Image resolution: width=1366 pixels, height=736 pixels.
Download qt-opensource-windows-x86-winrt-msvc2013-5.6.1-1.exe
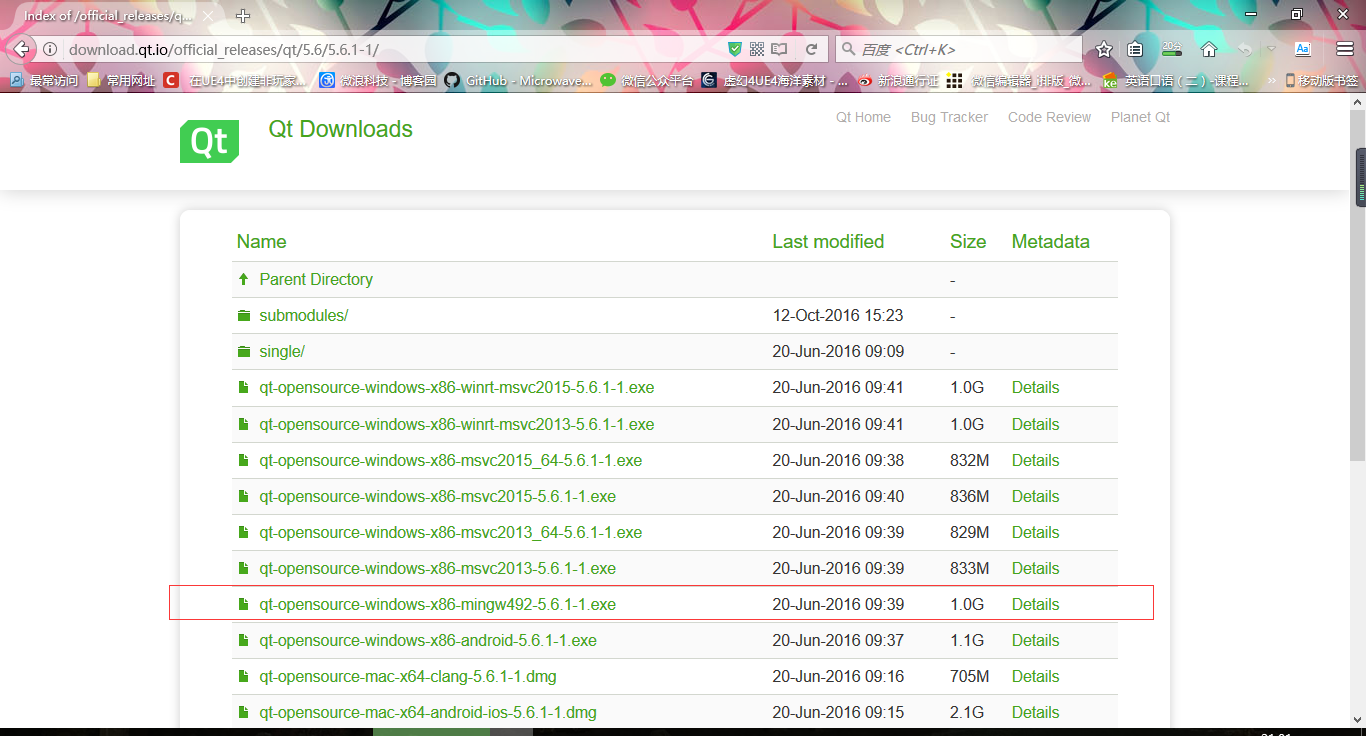[x=457, y=425]
